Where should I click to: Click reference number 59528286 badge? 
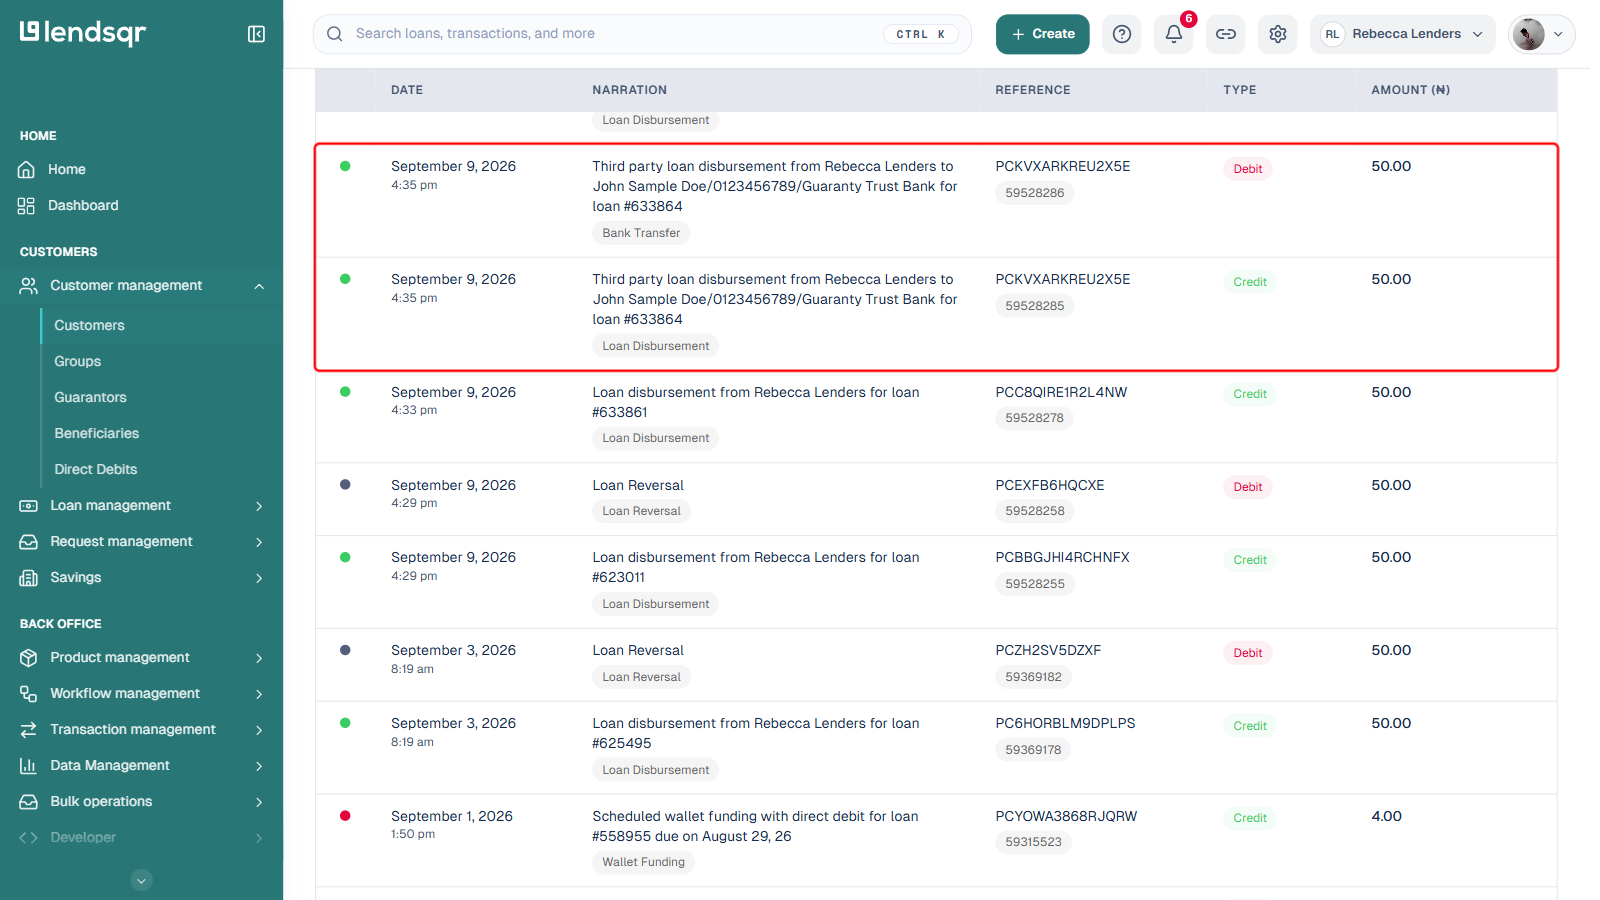coord(1035,193)
